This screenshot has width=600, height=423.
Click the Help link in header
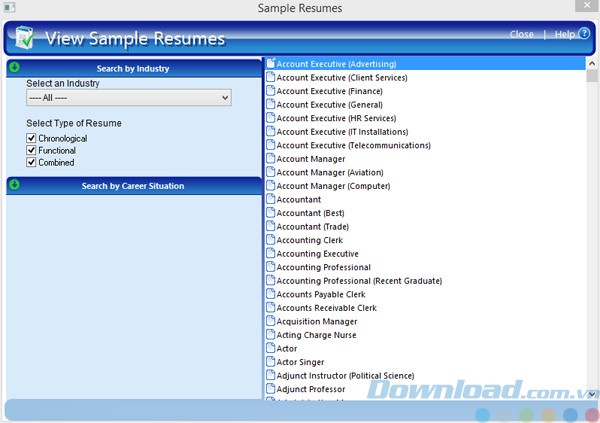click(564, 34)
